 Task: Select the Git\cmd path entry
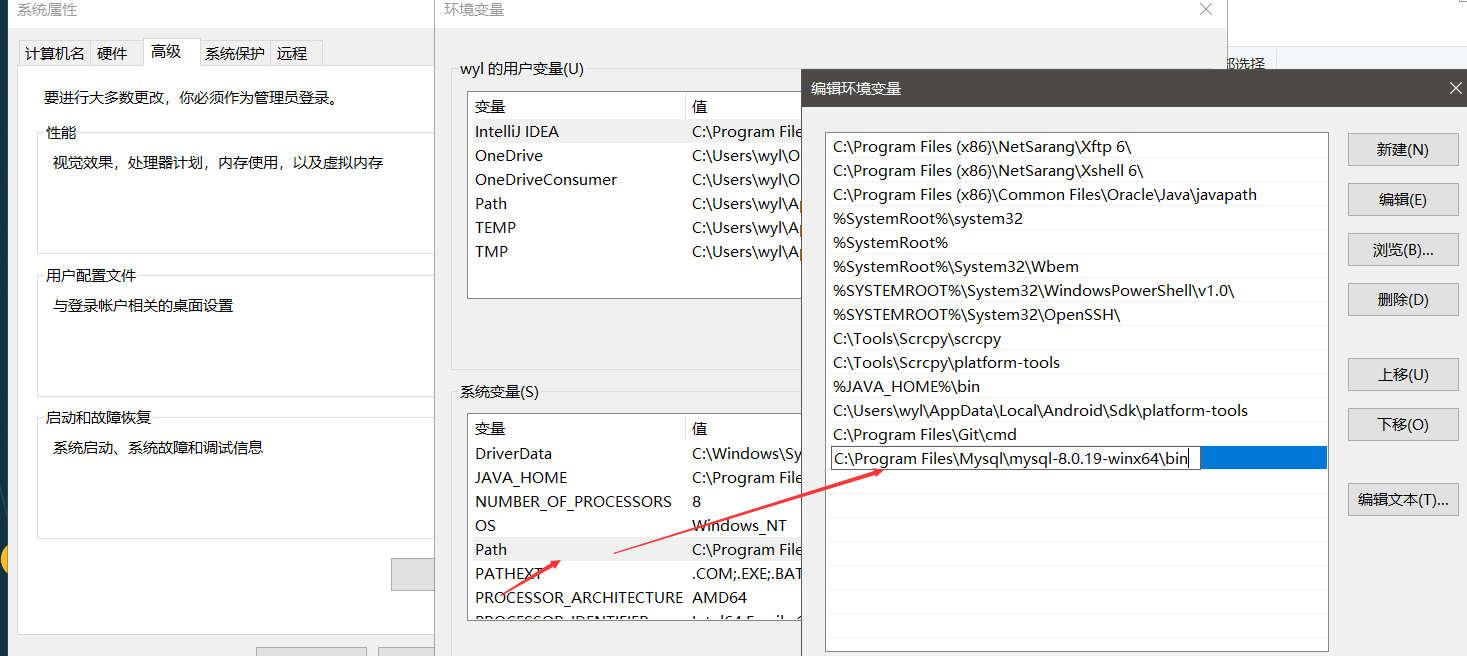click(x=1078, y=434)
